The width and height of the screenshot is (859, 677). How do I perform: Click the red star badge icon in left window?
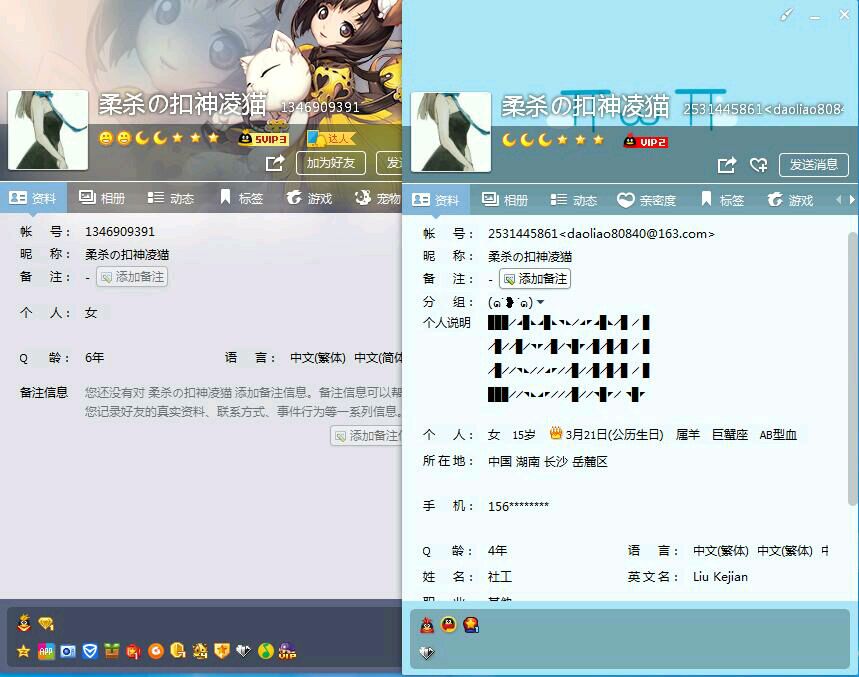[134, 651]
